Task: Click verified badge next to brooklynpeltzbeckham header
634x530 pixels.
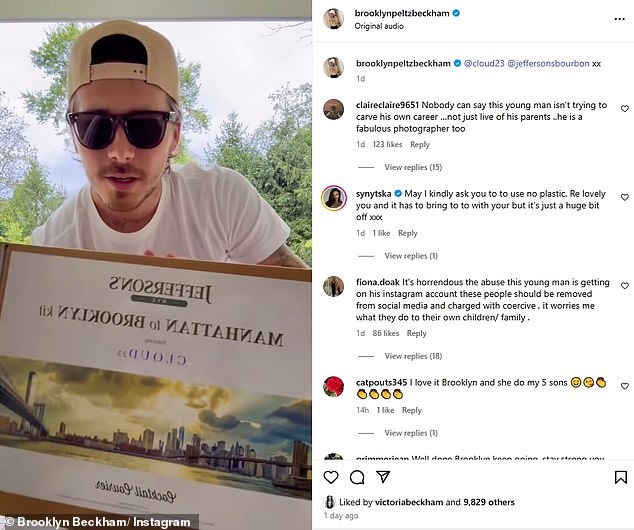Action: pyautogui.click(x=456, y=13)
